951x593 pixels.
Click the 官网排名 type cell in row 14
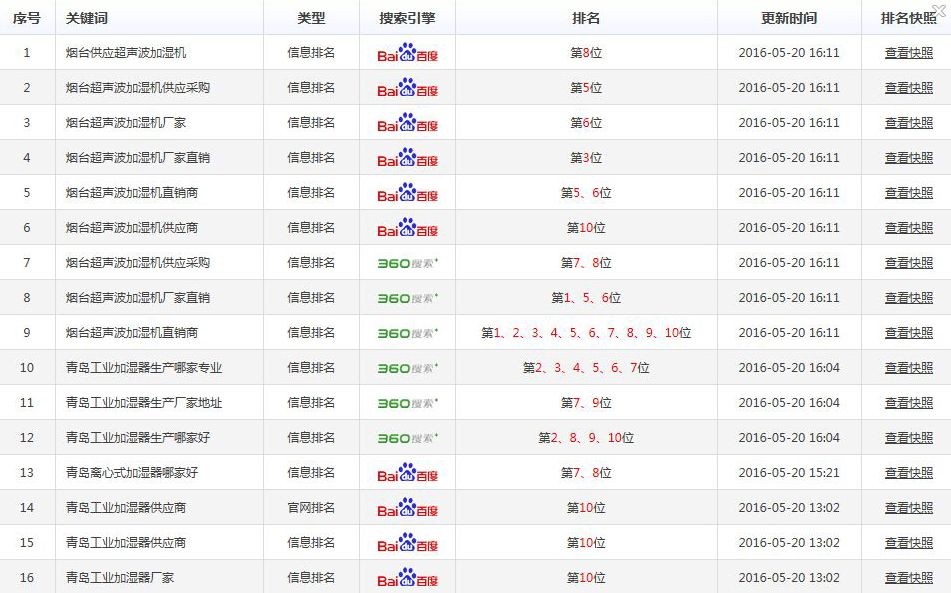(x=311, y=508)
